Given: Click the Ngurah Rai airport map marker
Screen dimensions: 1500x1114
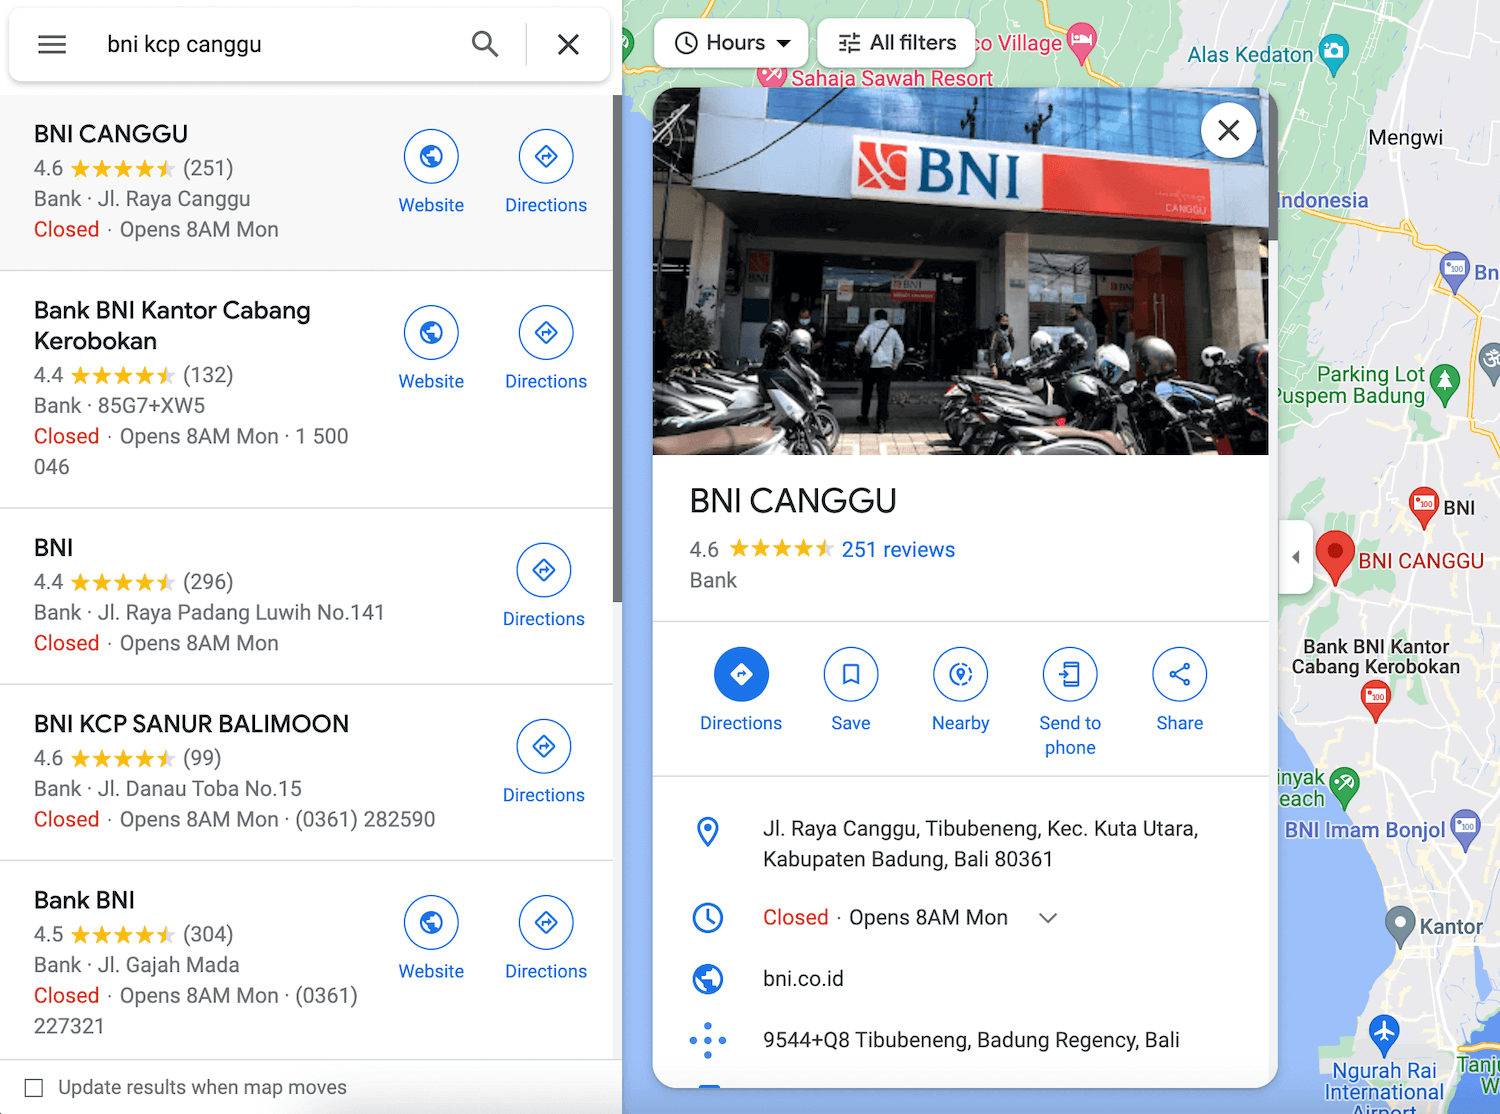Looking at the screenshot, I should (1384, 1030).
